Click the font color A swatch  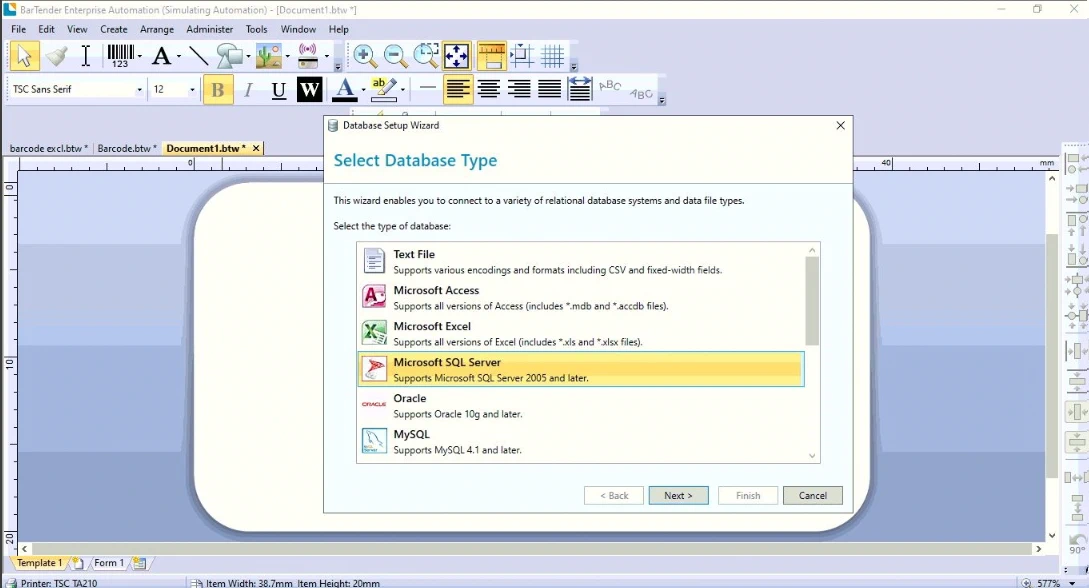point(344,90)
